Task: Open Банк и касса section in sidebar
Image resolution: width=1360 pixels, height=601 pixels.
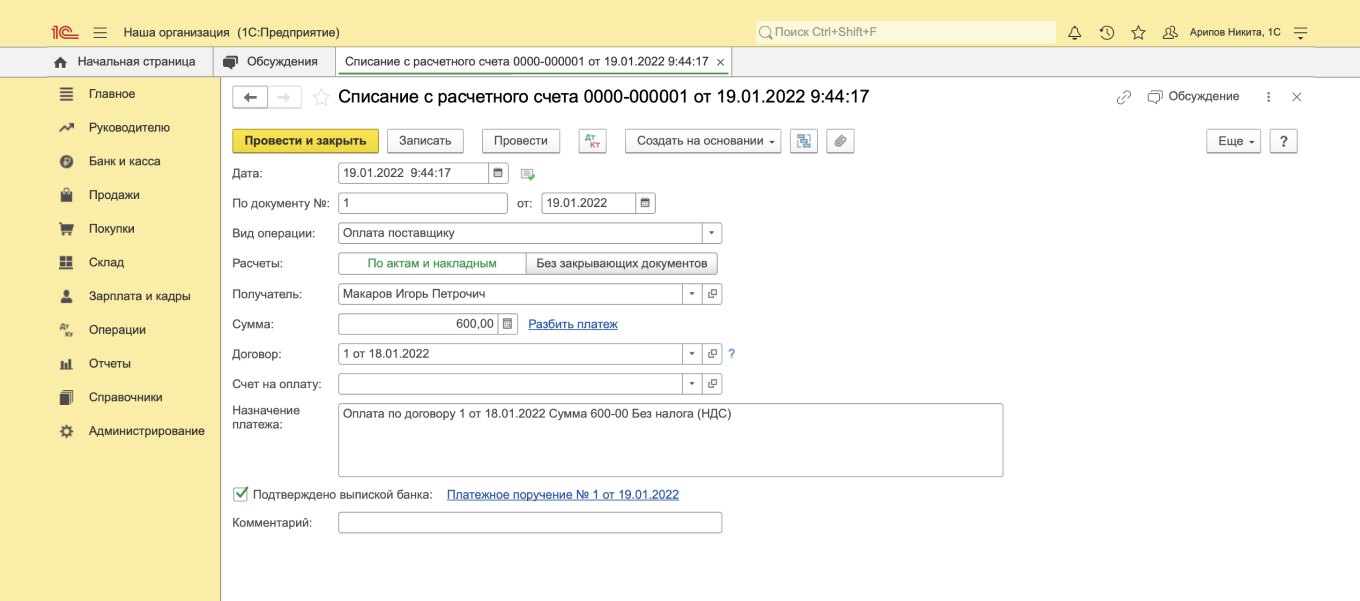Action: (x=124, y=161)
